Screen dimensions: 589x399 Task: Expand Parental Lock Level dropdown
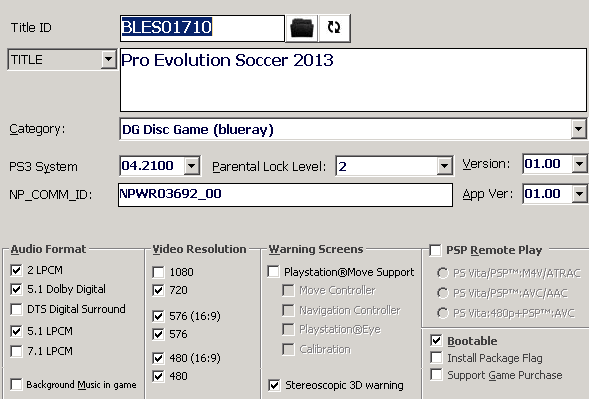coord(444,166)
